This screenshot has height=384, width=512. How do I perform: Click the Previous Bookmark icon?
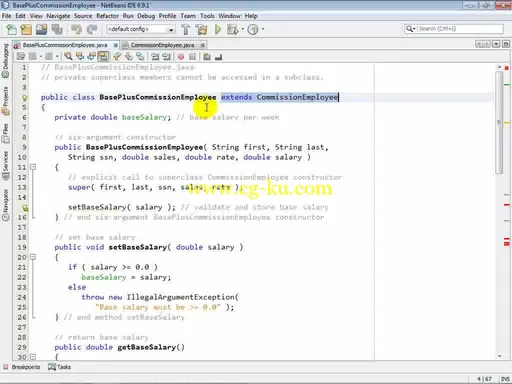[117, 57]
